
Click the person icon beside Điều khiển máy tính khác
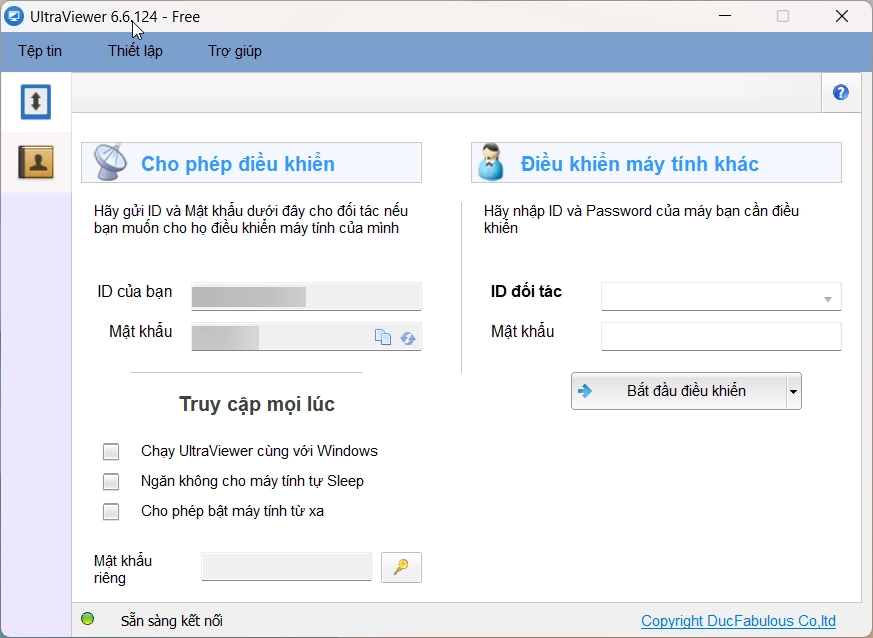(491, 162)
